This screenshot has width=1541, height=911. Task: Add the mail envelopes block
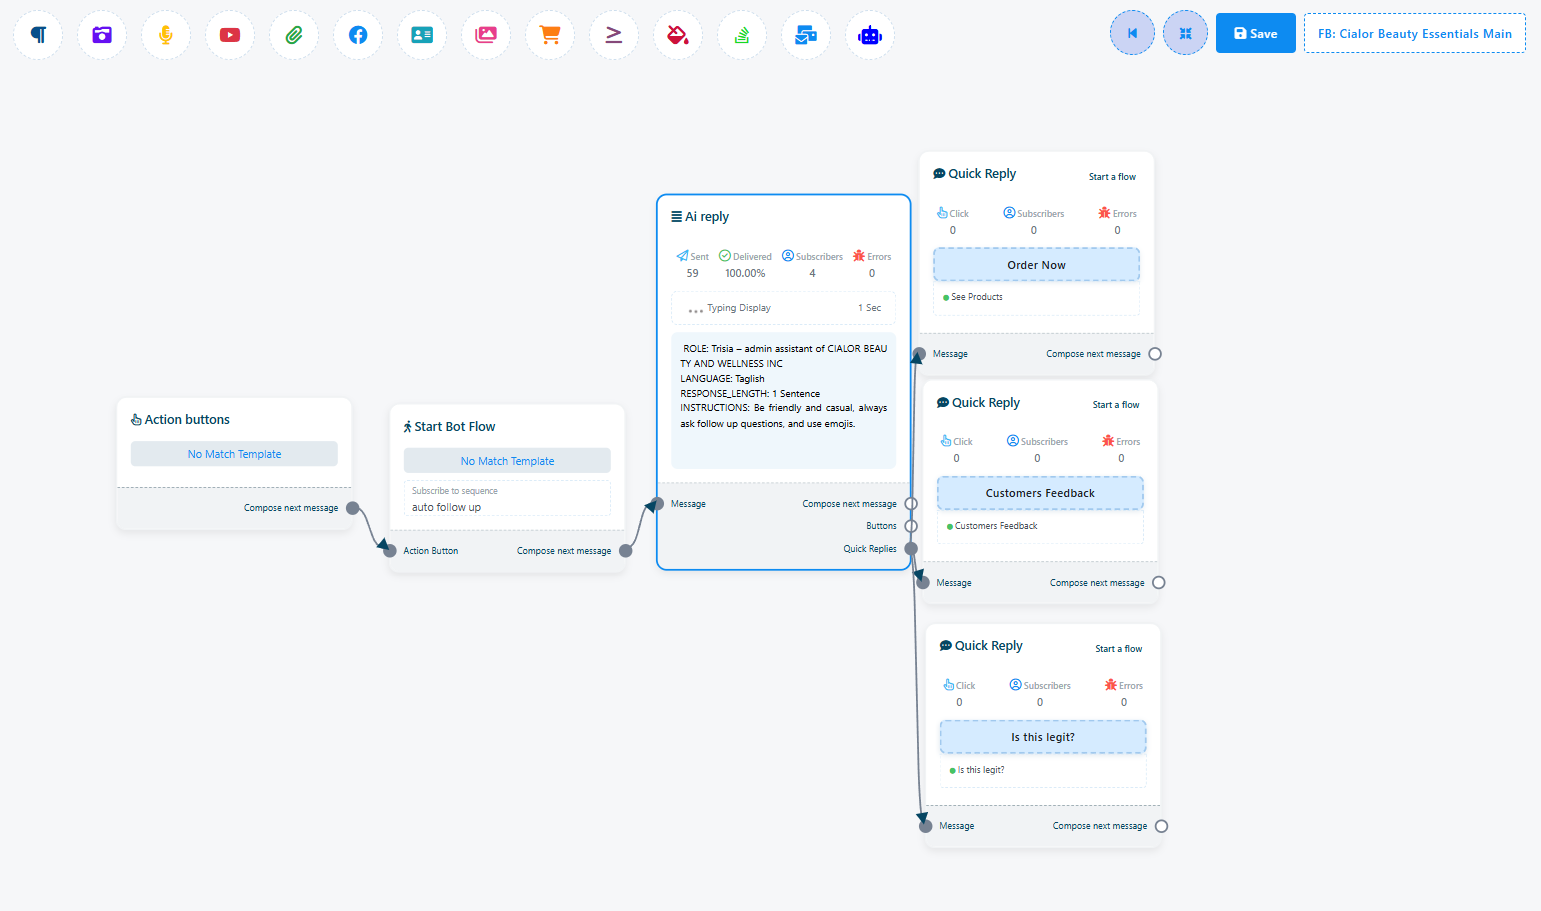pyautogui.click(x=806, y=35)
